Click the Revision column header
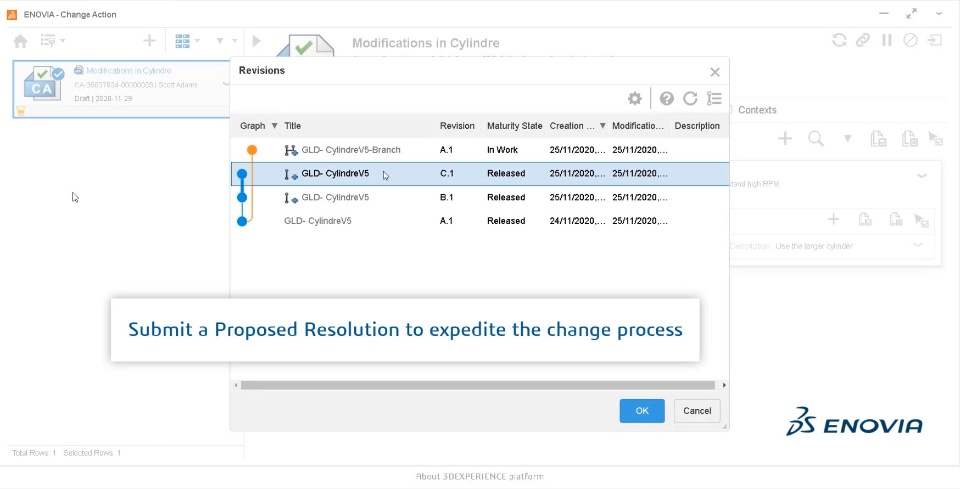Screen dimensions: 960x489 point(457,126)
